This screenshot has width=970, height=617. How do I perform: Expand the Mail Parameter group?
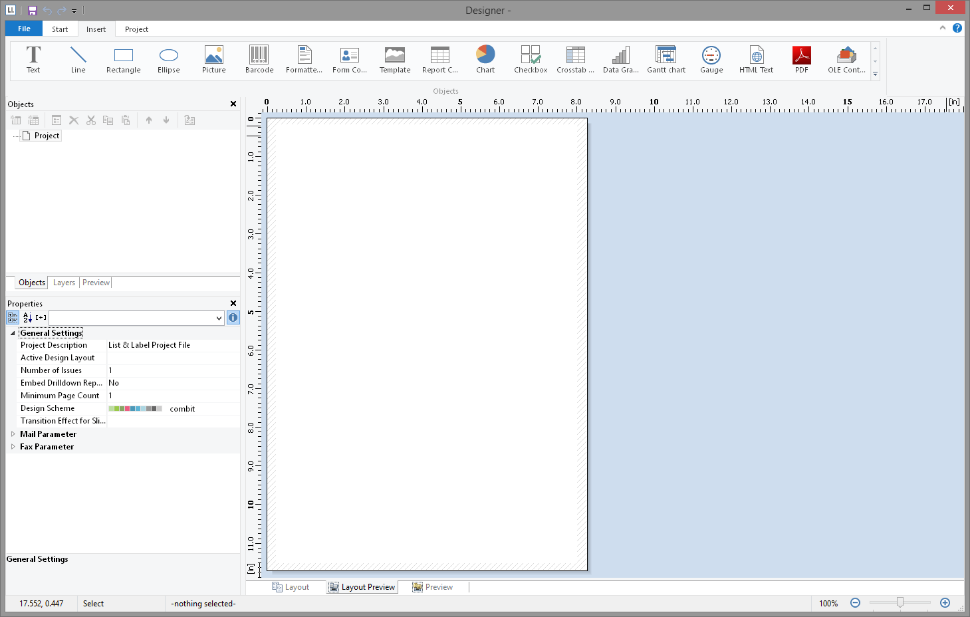tap(13, 434)
